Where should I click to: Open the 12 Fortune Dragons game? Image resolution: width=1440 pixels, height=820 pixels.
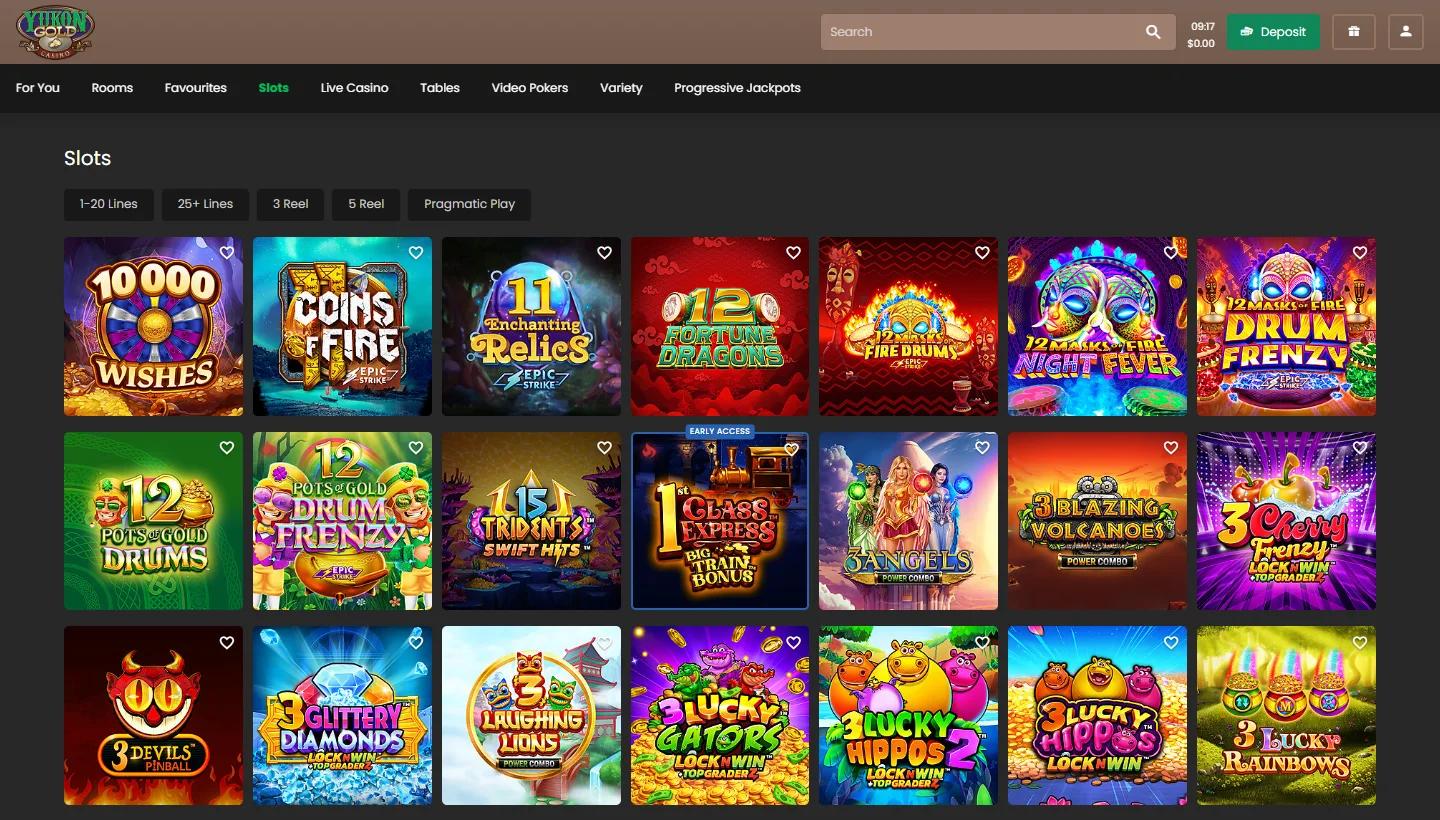tap(720, 326)
